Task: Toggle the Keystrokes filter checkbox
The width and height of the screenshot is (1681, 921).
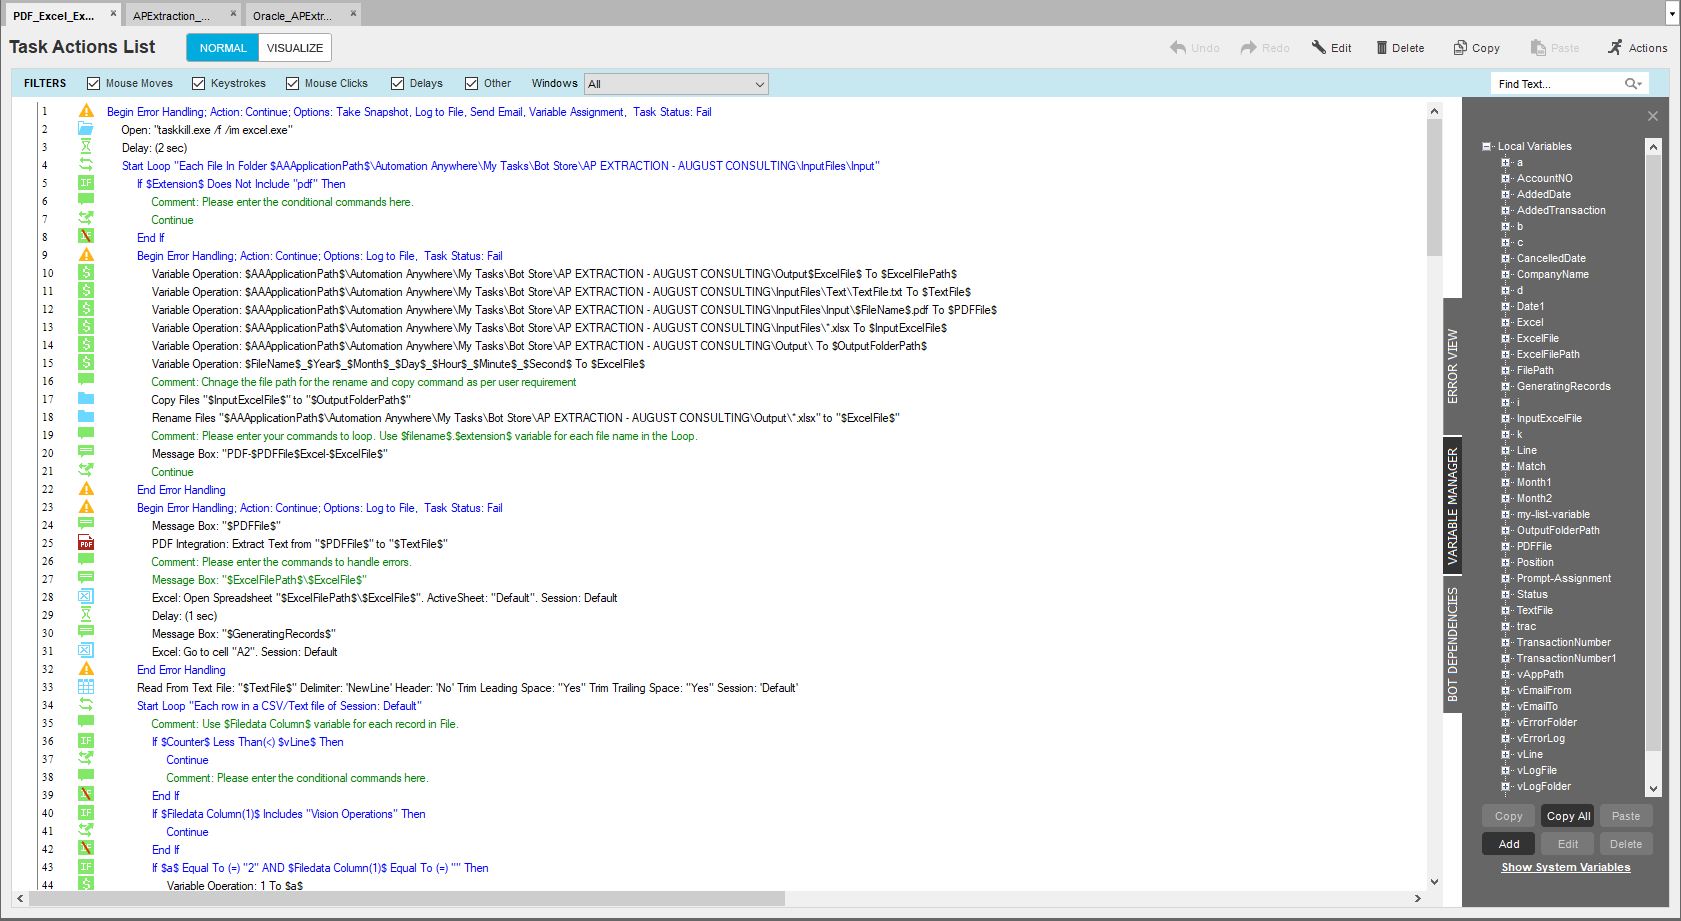Action: [199, 84]
